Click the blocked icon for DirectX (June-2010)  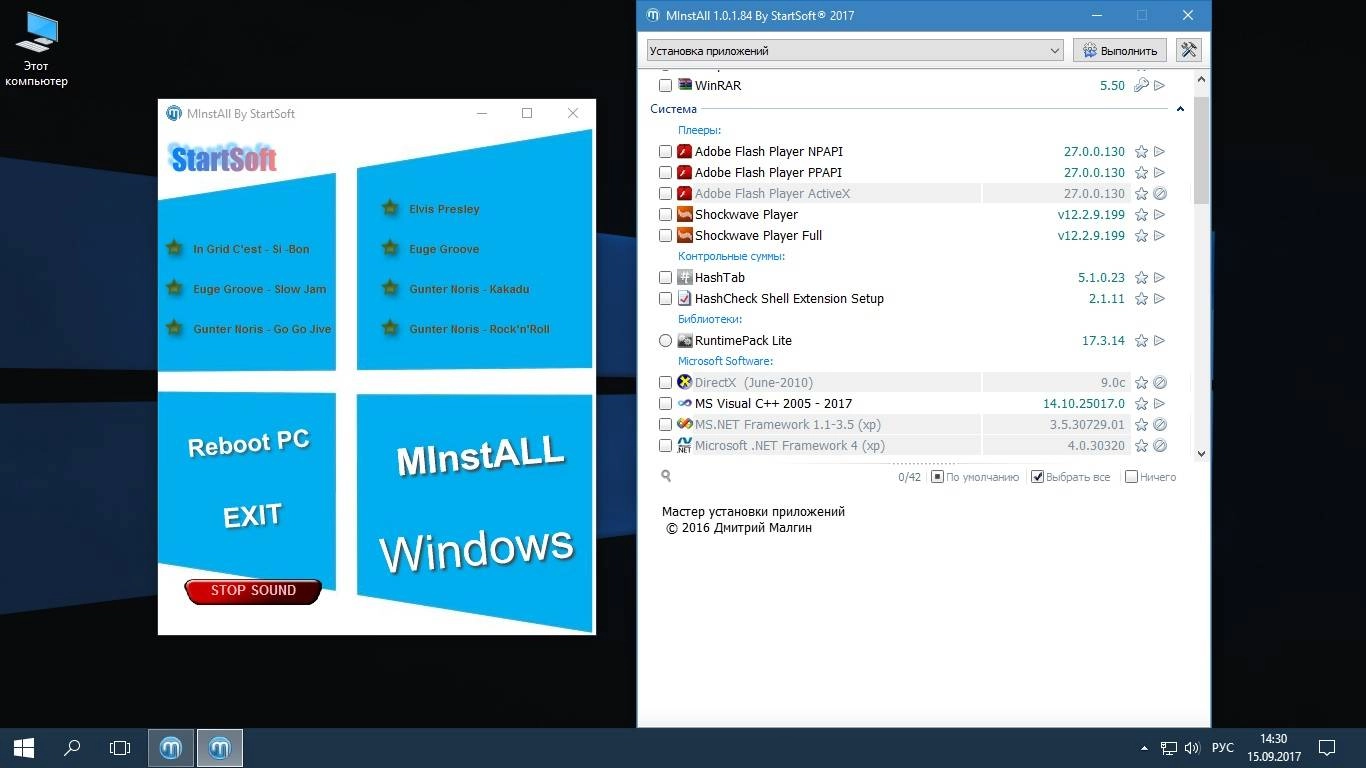point(1160,383)
